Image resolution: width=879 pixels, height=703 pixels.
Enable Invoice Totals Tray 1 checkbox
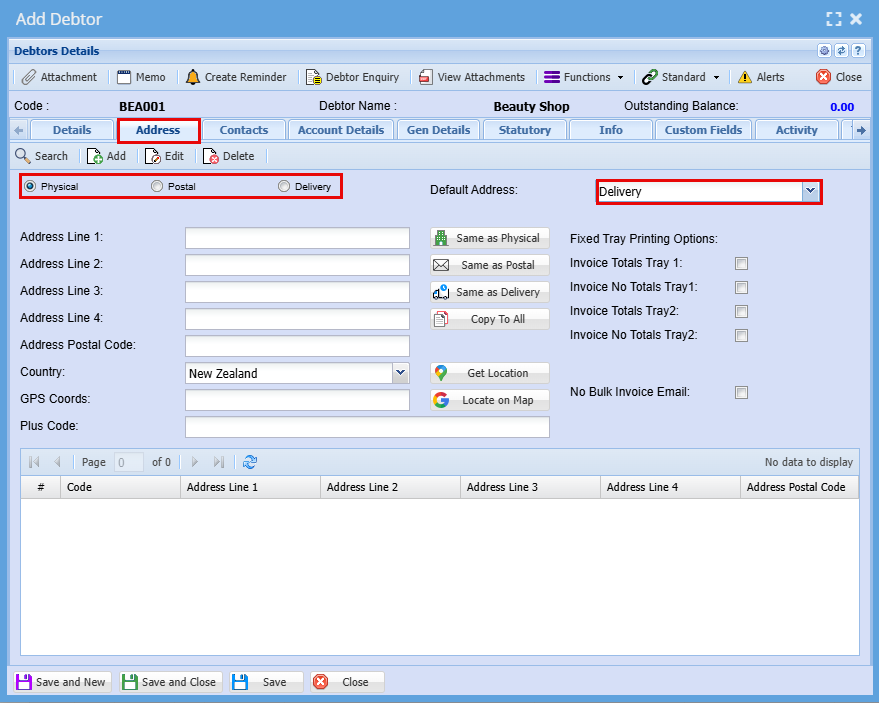coord(741,264)
